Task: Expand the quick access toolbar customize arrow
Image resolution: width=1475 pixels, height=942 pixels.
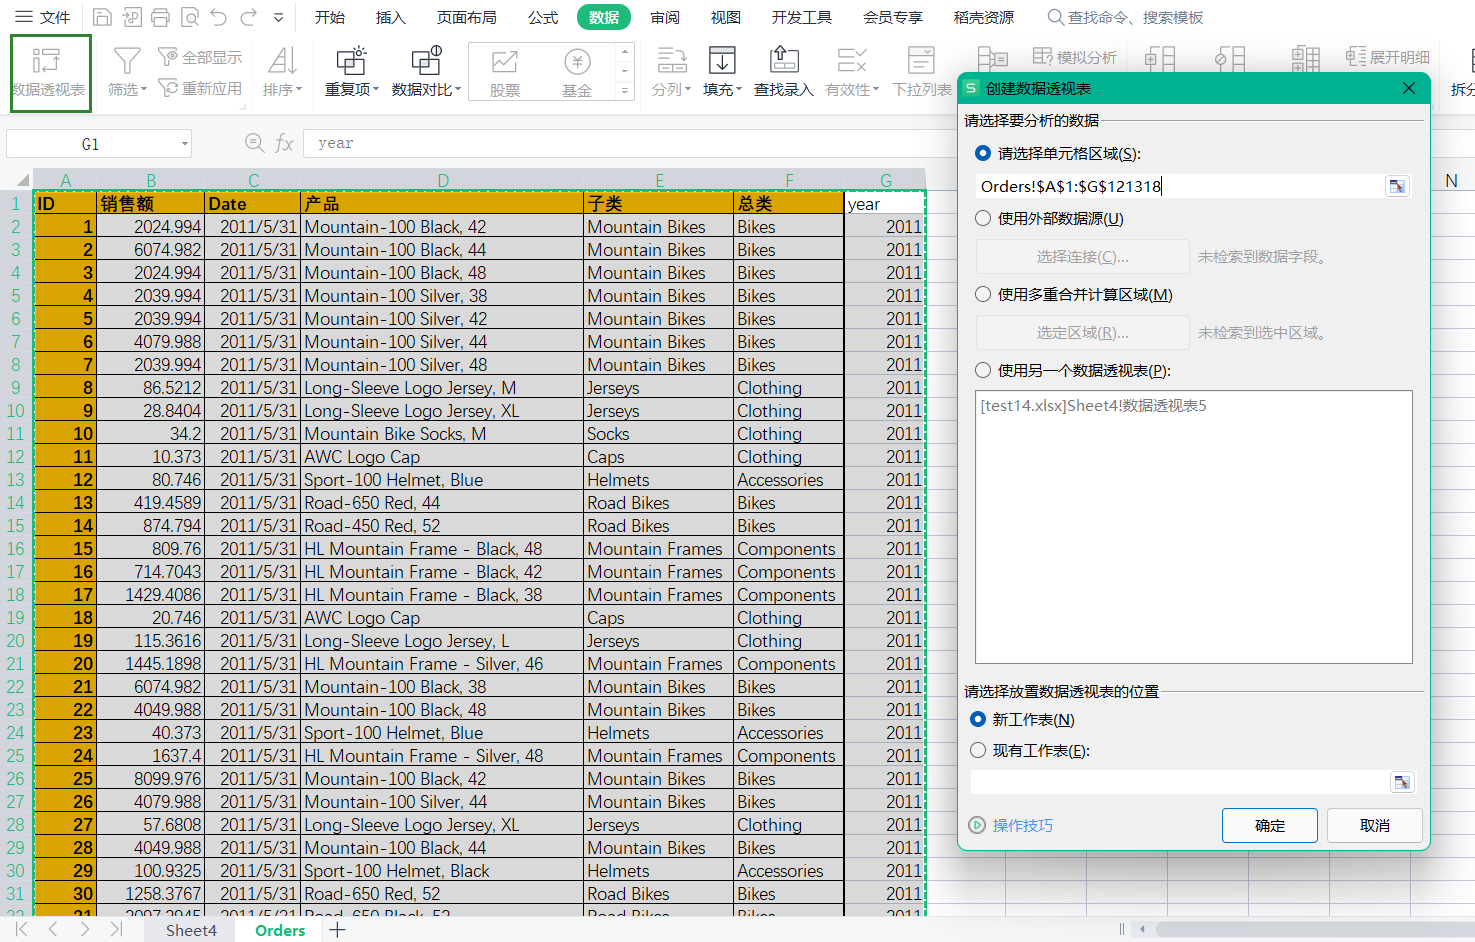Action: (278, 17)
